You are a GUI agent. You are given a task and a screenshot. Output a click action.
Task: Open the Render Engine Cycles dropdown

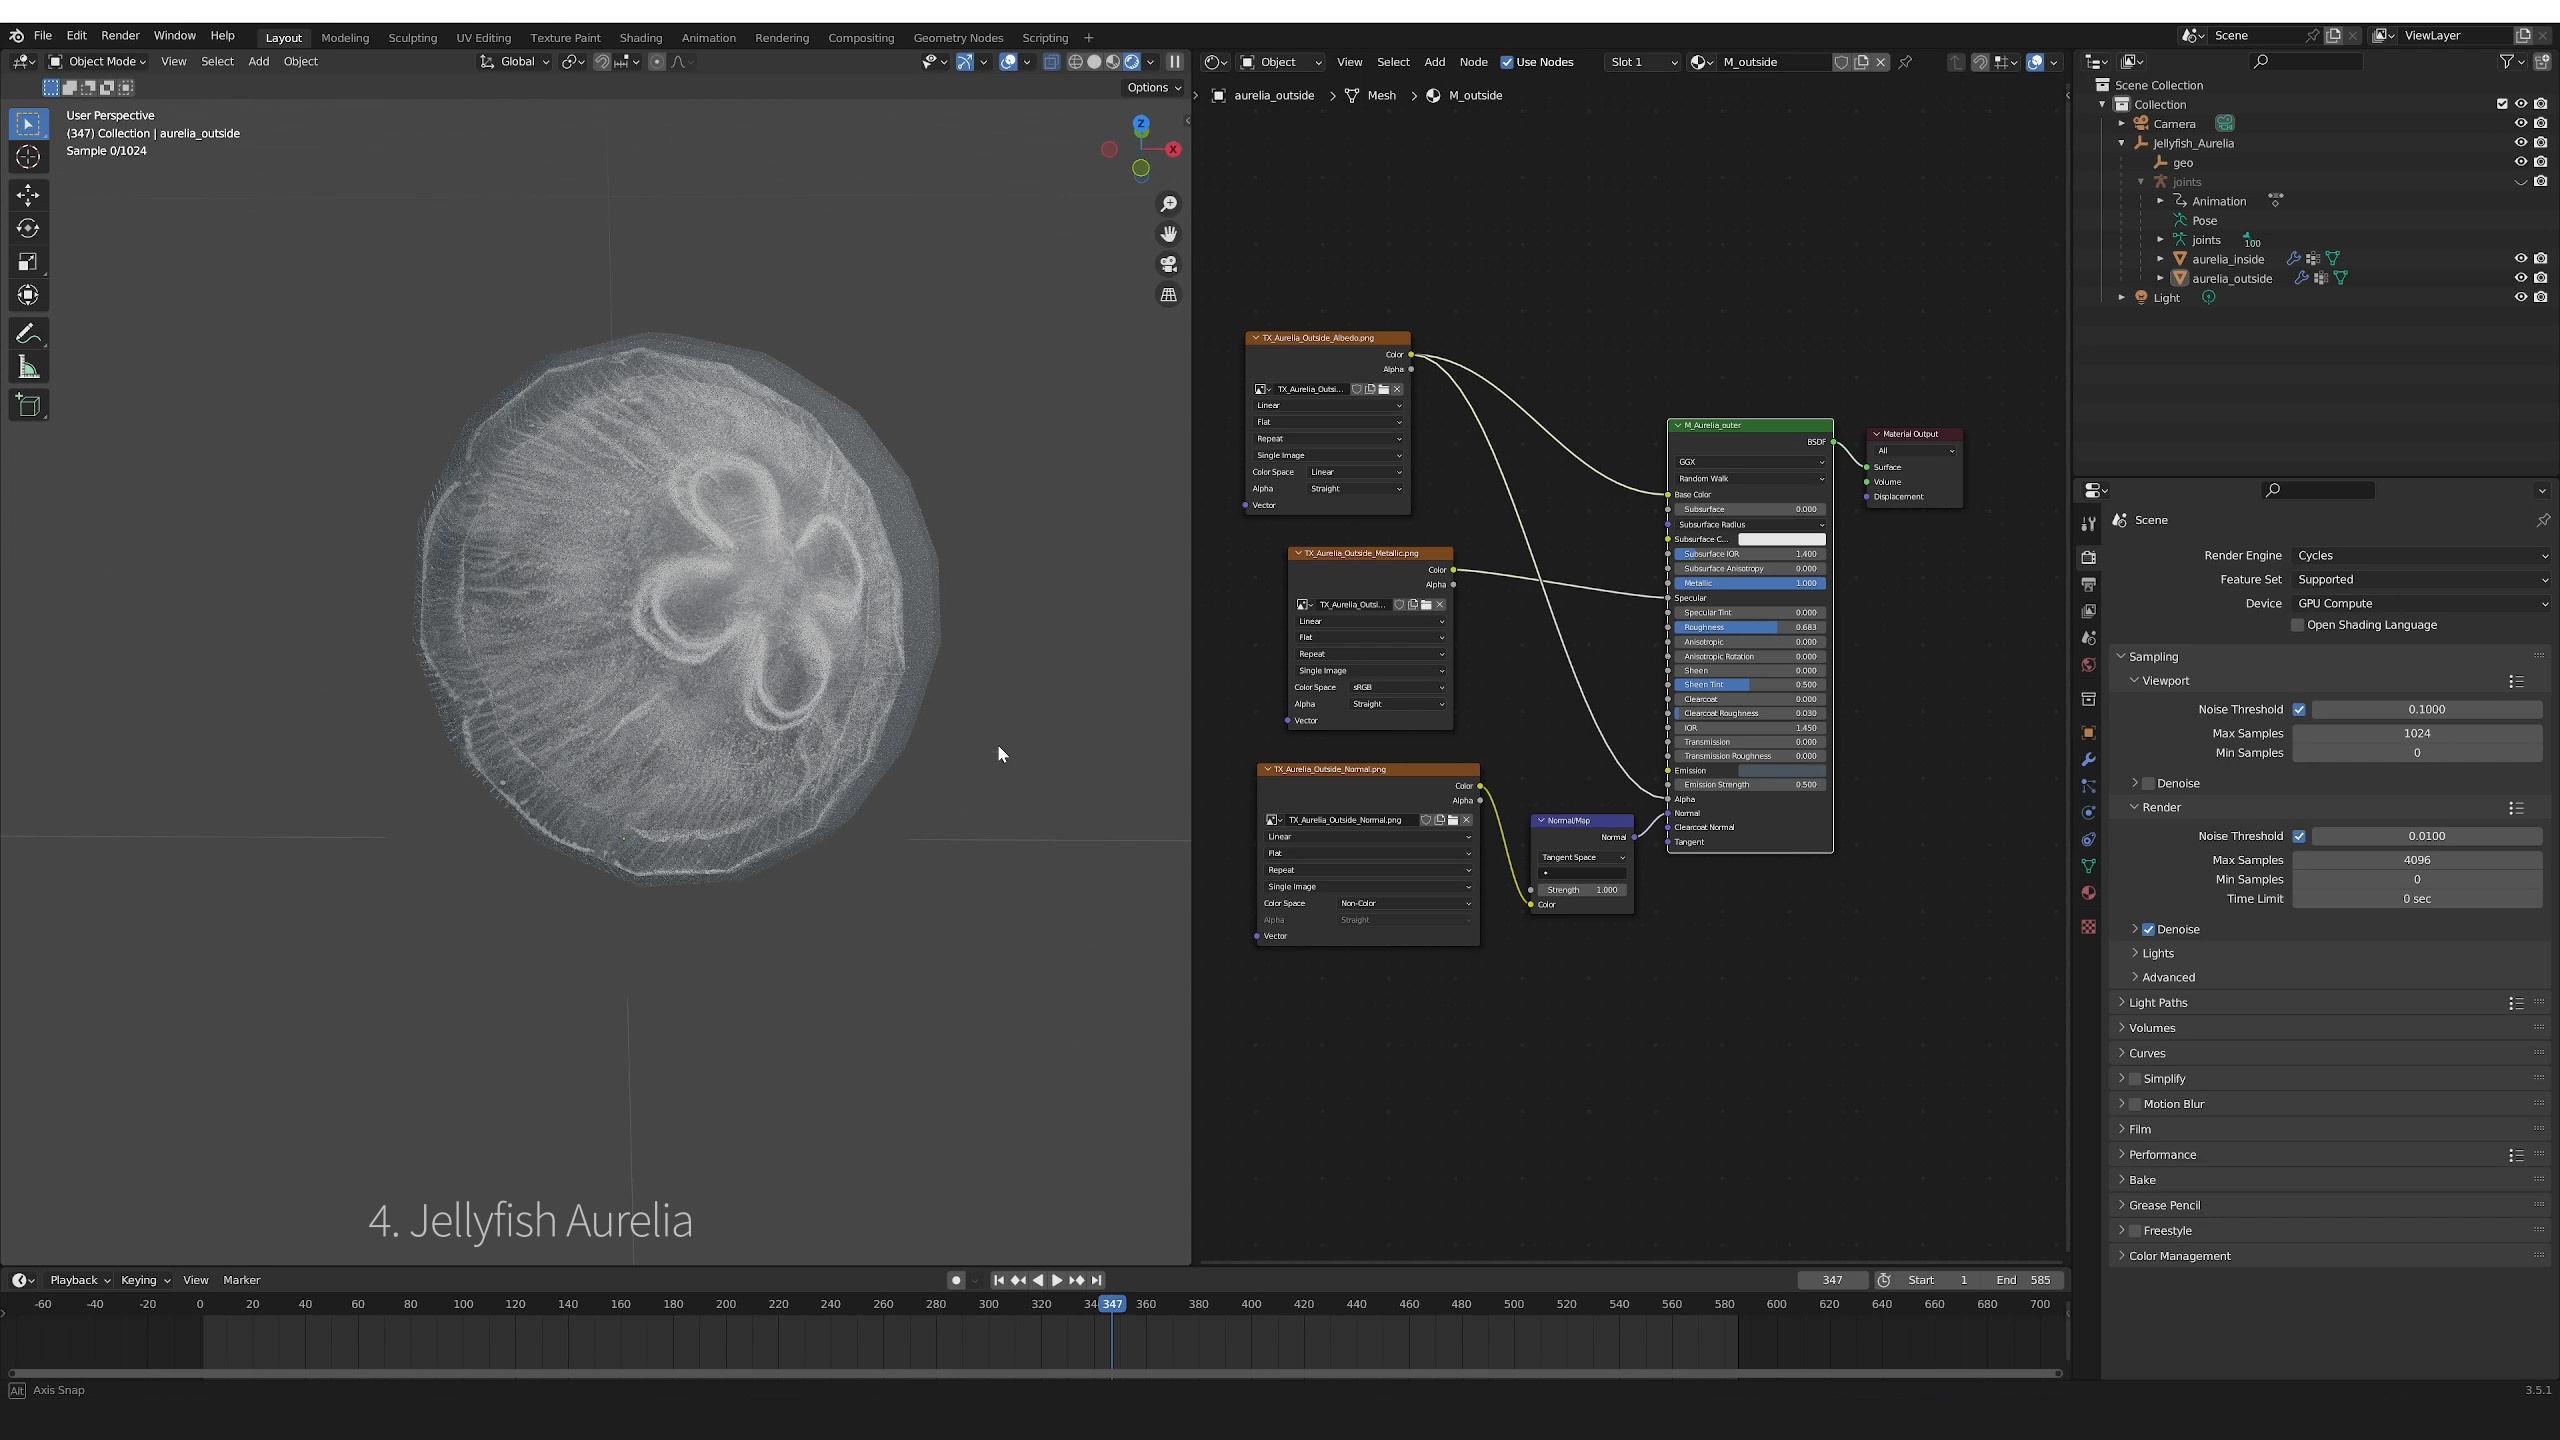[x=2420, y=556]
